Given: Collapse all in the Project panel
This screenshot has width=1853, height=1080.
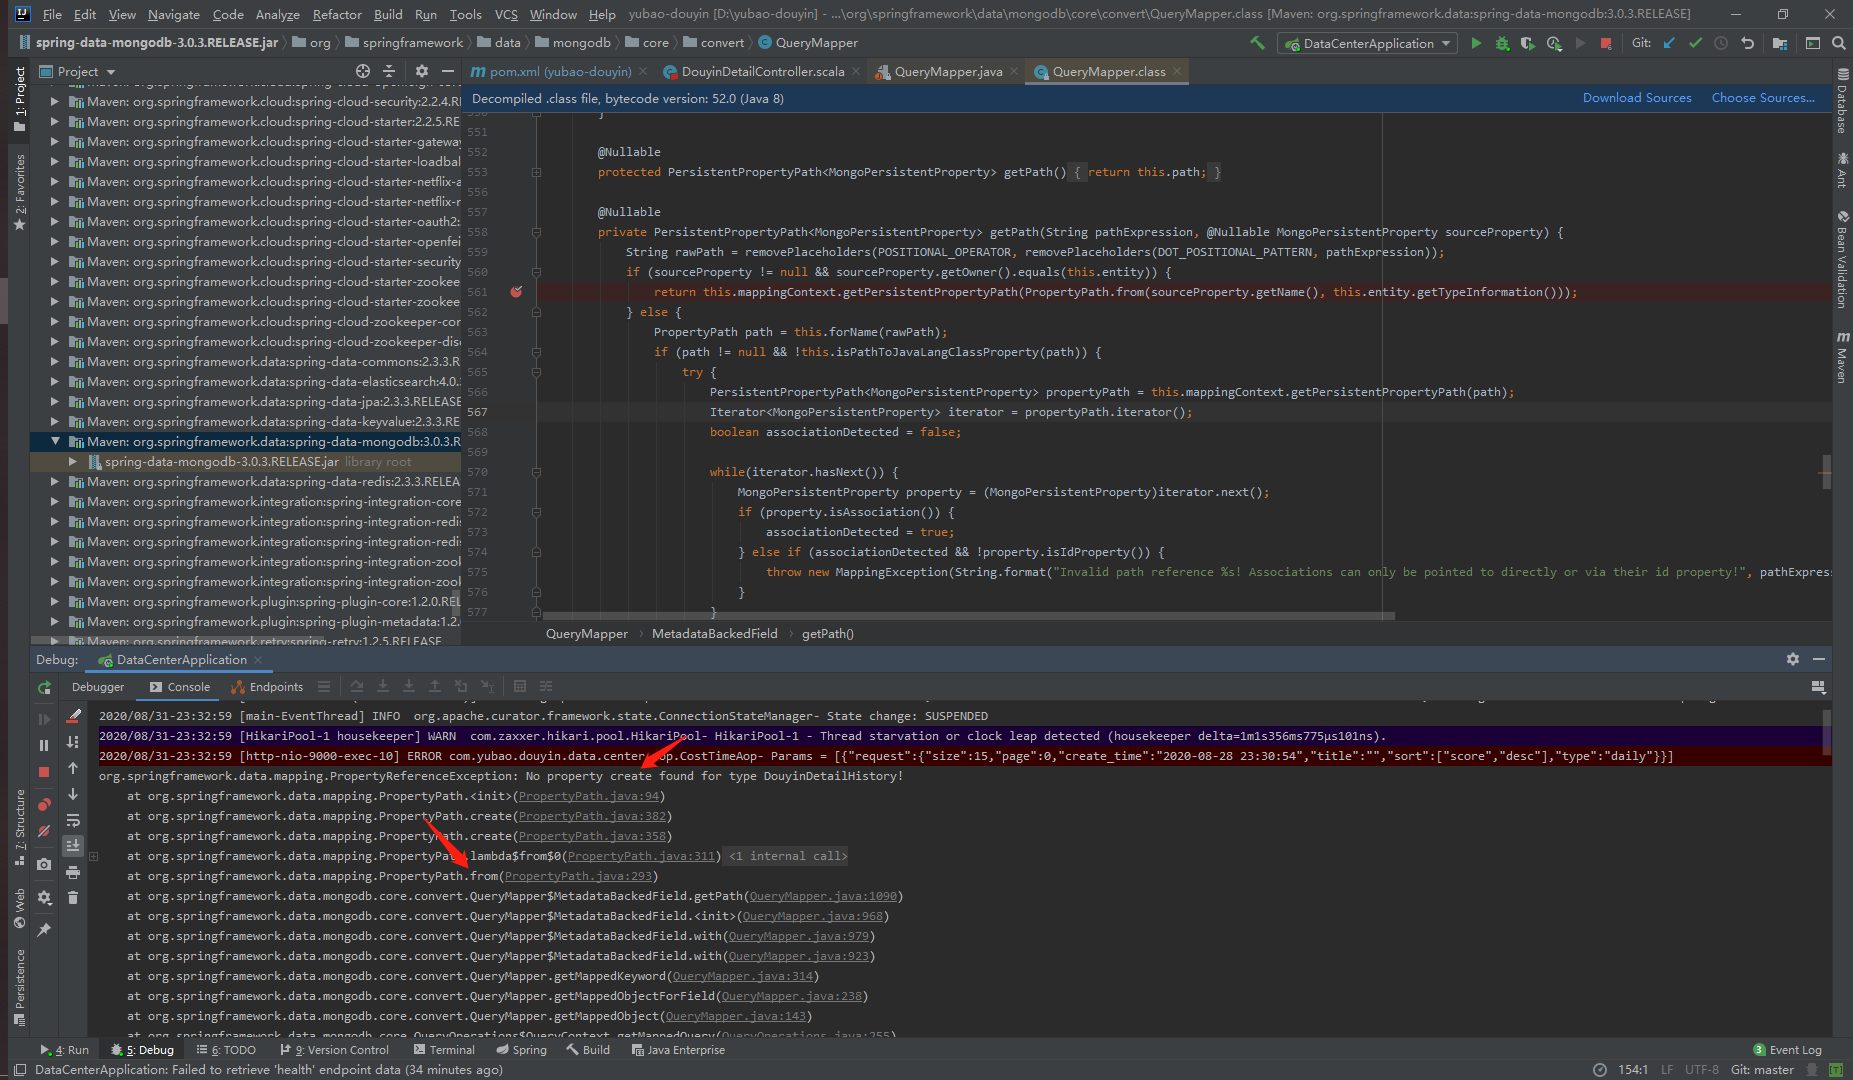Looking at the screenshot, I should coord(389,71).
